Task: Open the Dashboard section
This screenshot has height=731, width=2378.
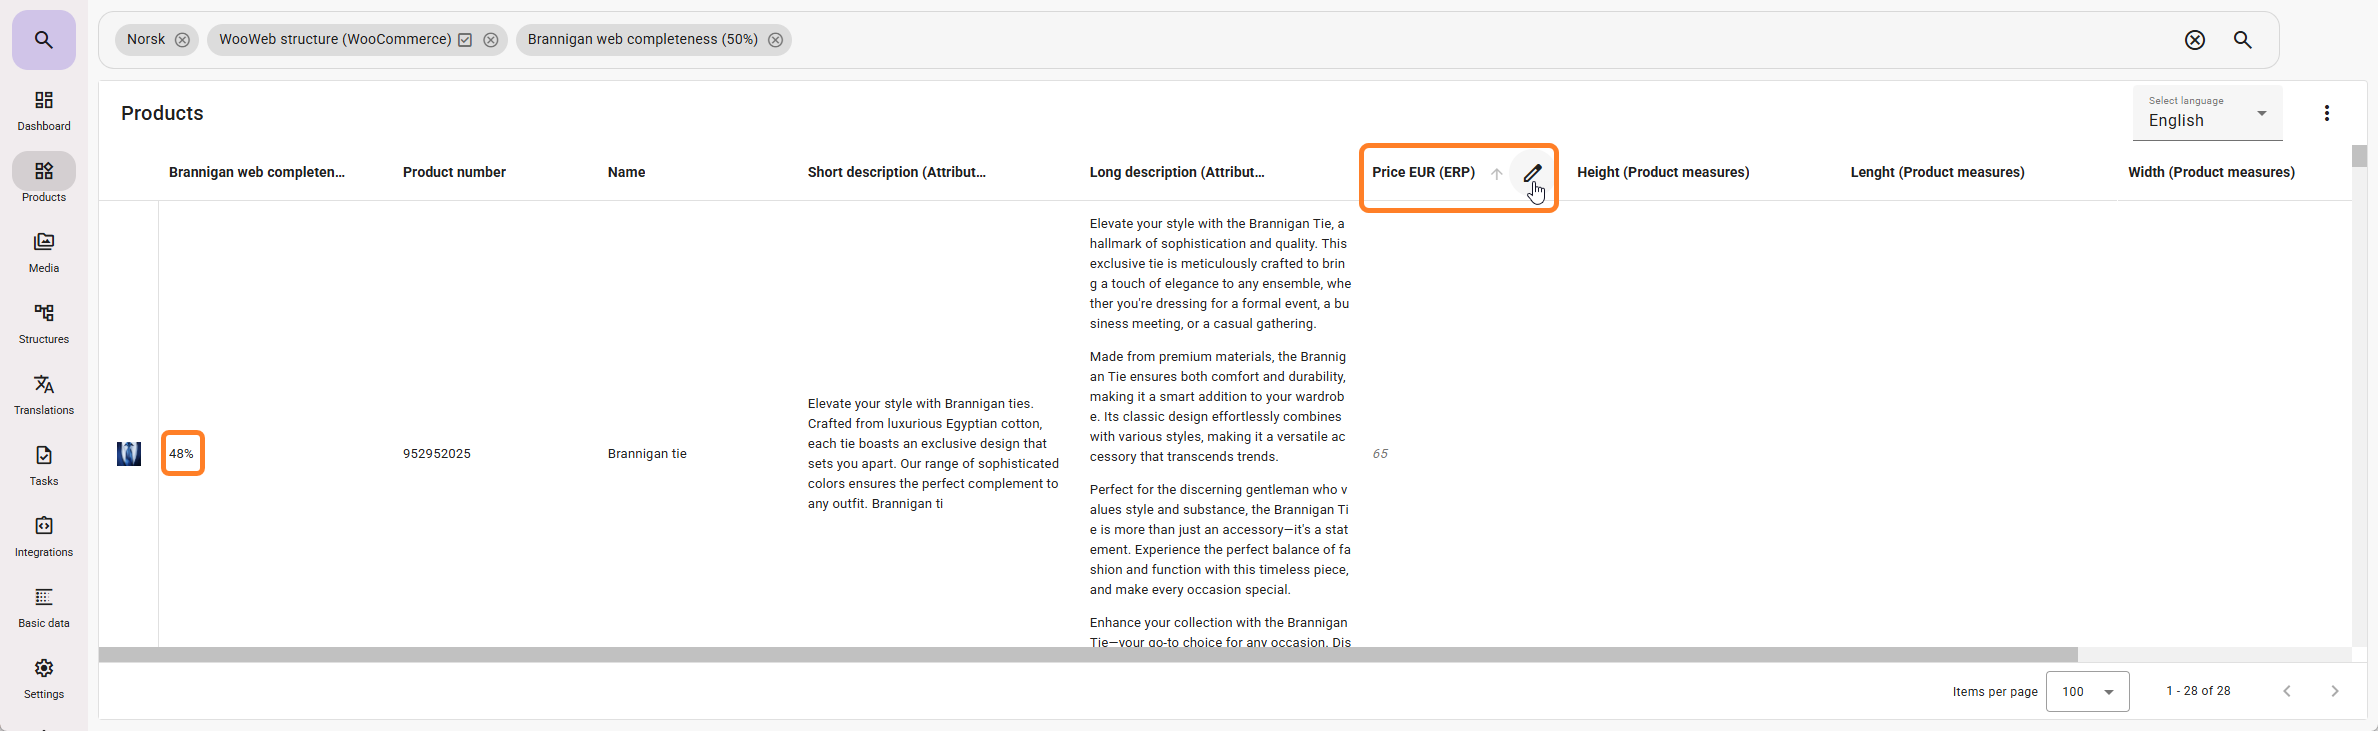Action: 44,110
